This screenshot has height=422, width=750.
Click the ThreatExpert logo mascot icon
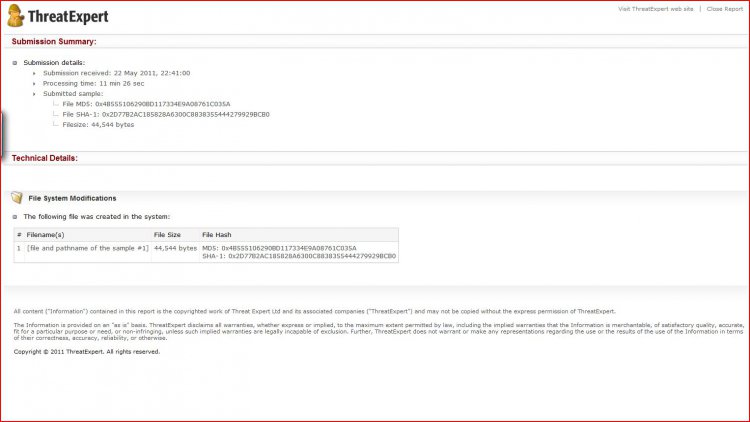pyautogui.click(x=15, y=16)
